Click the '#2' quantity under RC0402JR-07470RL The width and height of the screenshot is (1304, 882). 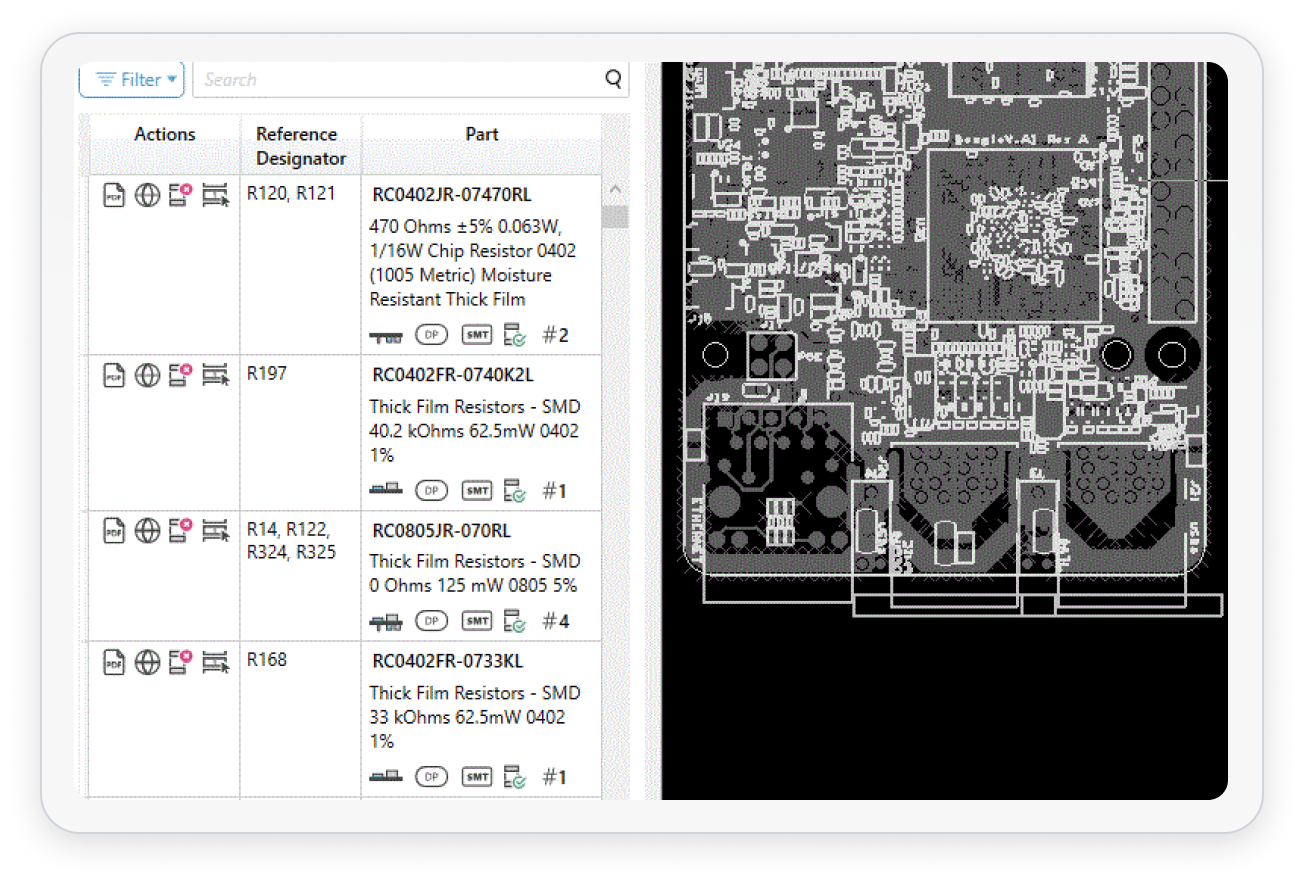click(555, 335)
